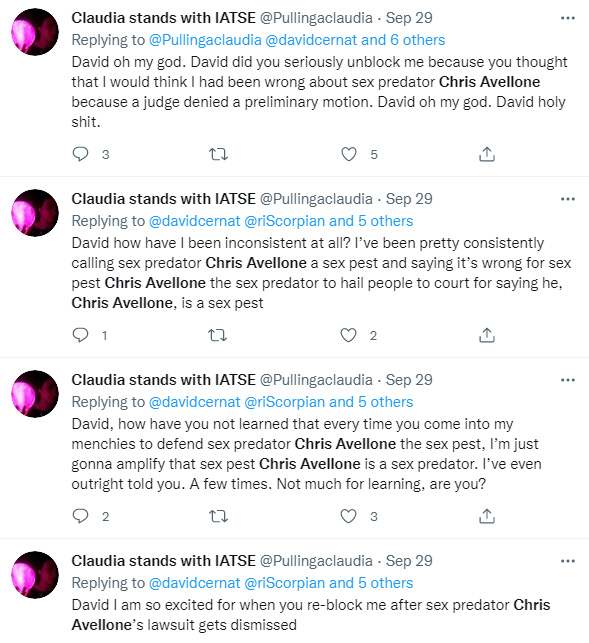
Task: Retweet the second tweet about being inconsistent
Action: (218, 335)
